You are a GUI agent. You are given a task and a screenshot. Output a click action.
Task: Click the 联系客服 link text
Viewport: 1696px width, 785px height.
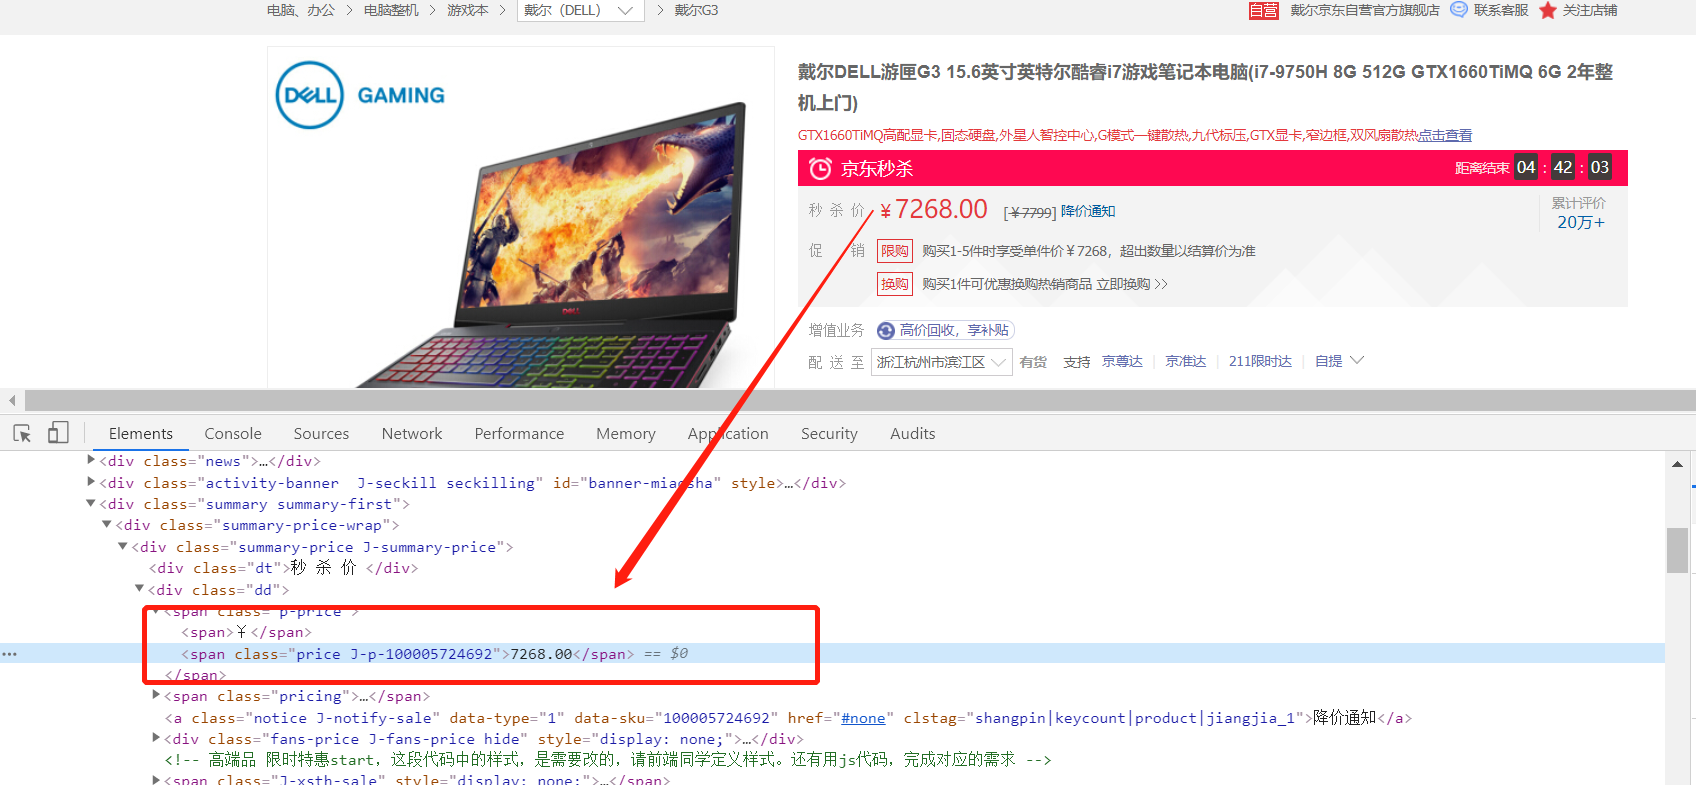click(x=1501, y=10)
